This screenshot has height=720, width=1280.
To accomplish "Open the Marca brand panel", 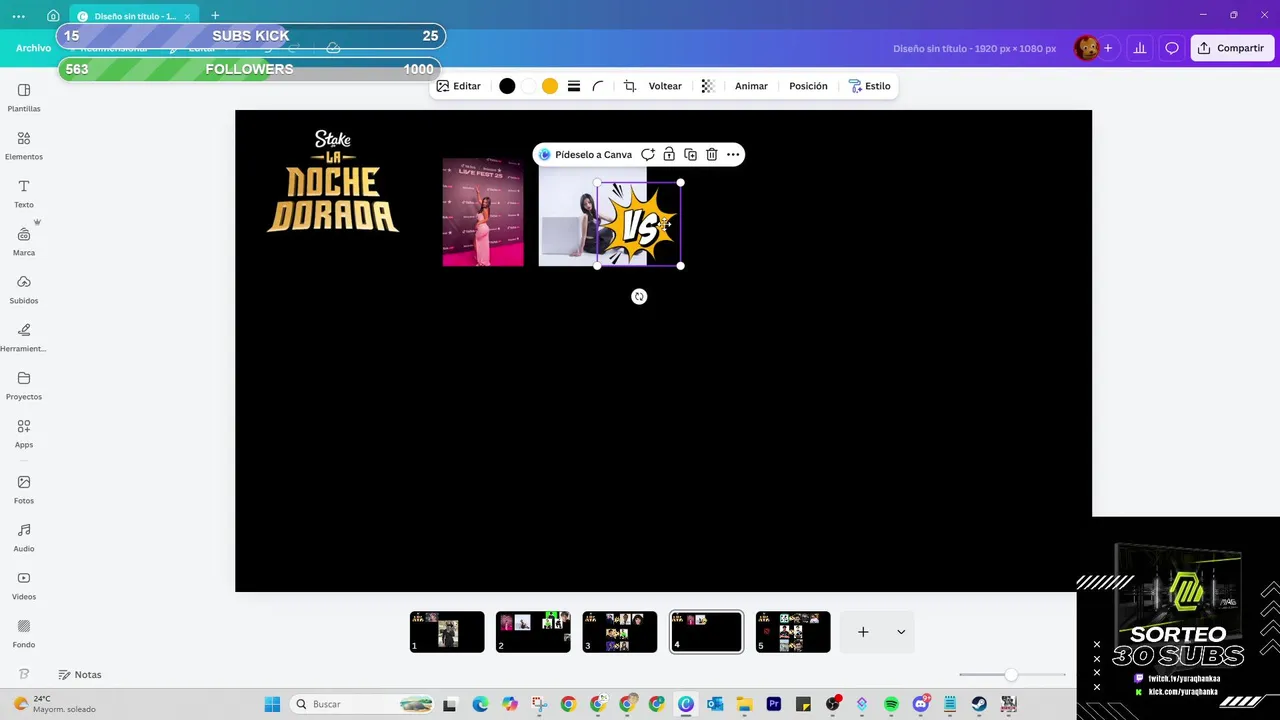I will point(24,241).
